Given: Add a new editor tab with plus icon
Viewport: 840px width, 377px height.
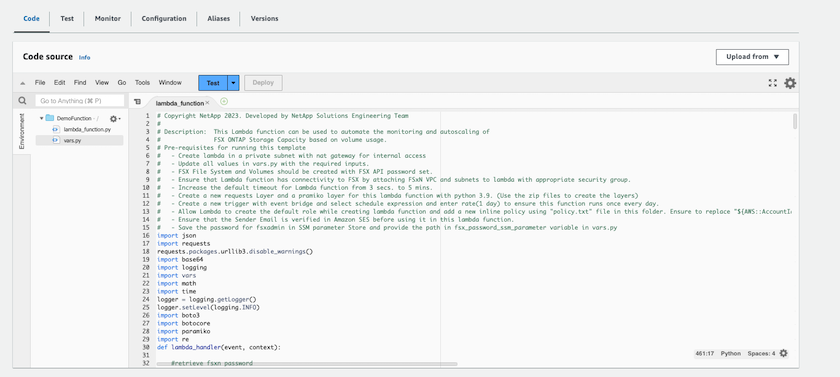Looking at the screenshot, I should (x=224, y=101).
